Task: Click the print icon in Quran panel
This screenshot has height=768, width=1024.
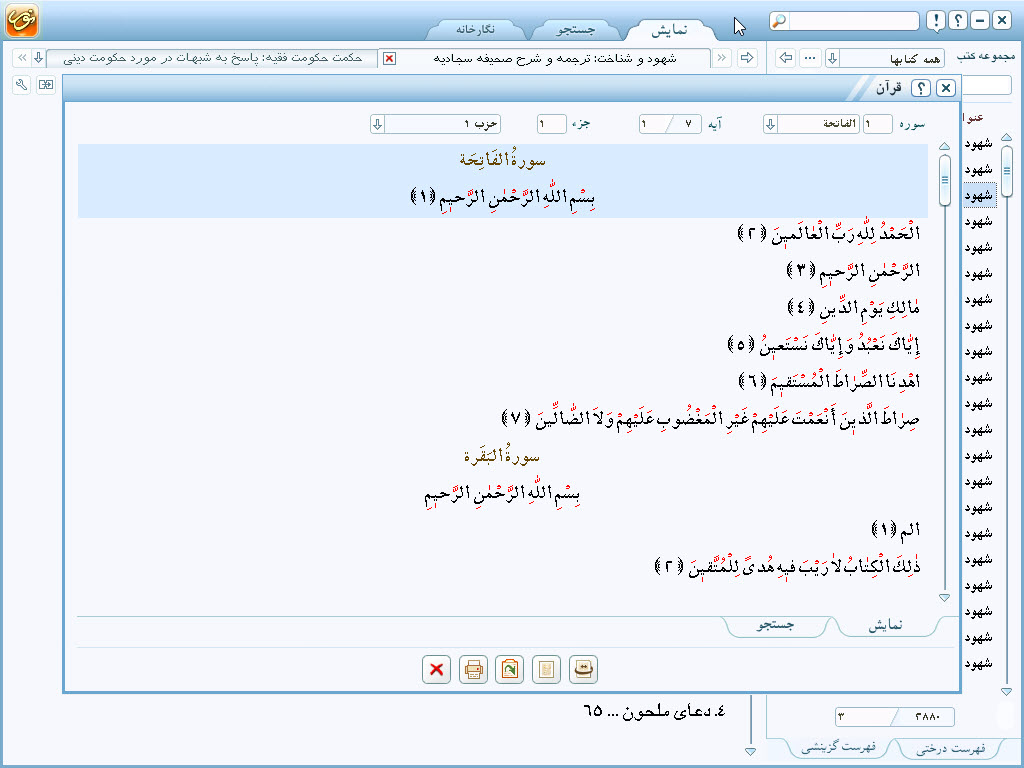Action: tap(474, 670)
